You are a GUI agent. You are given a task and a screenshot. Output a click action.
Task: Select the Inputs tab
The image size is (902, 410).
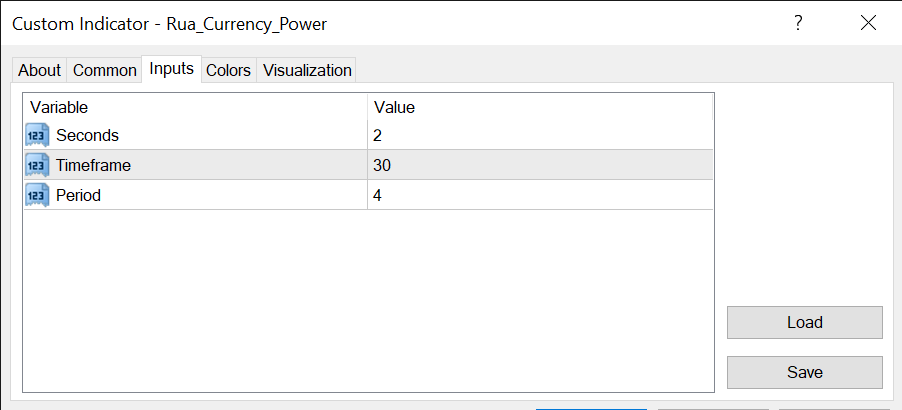[x=171, y=69]
